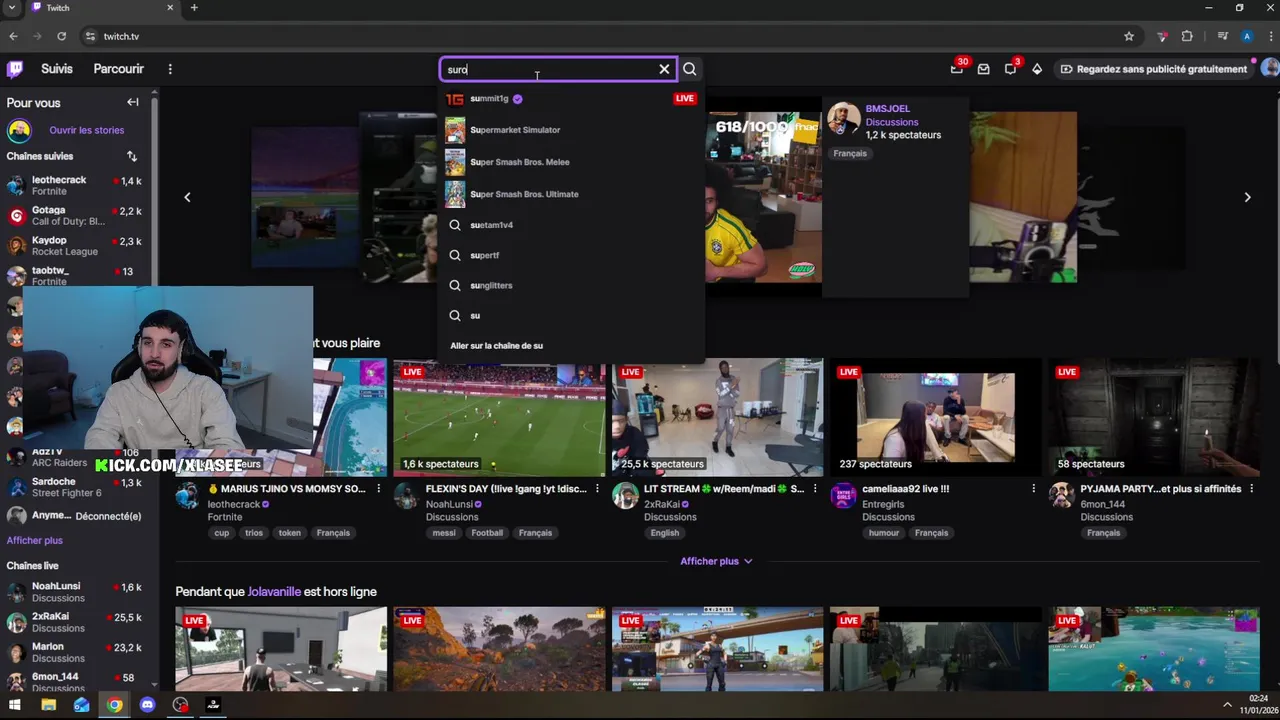Expand Afficher plus in followed channels
Screen dimensions: 1280x720
(x=35, y=540)
